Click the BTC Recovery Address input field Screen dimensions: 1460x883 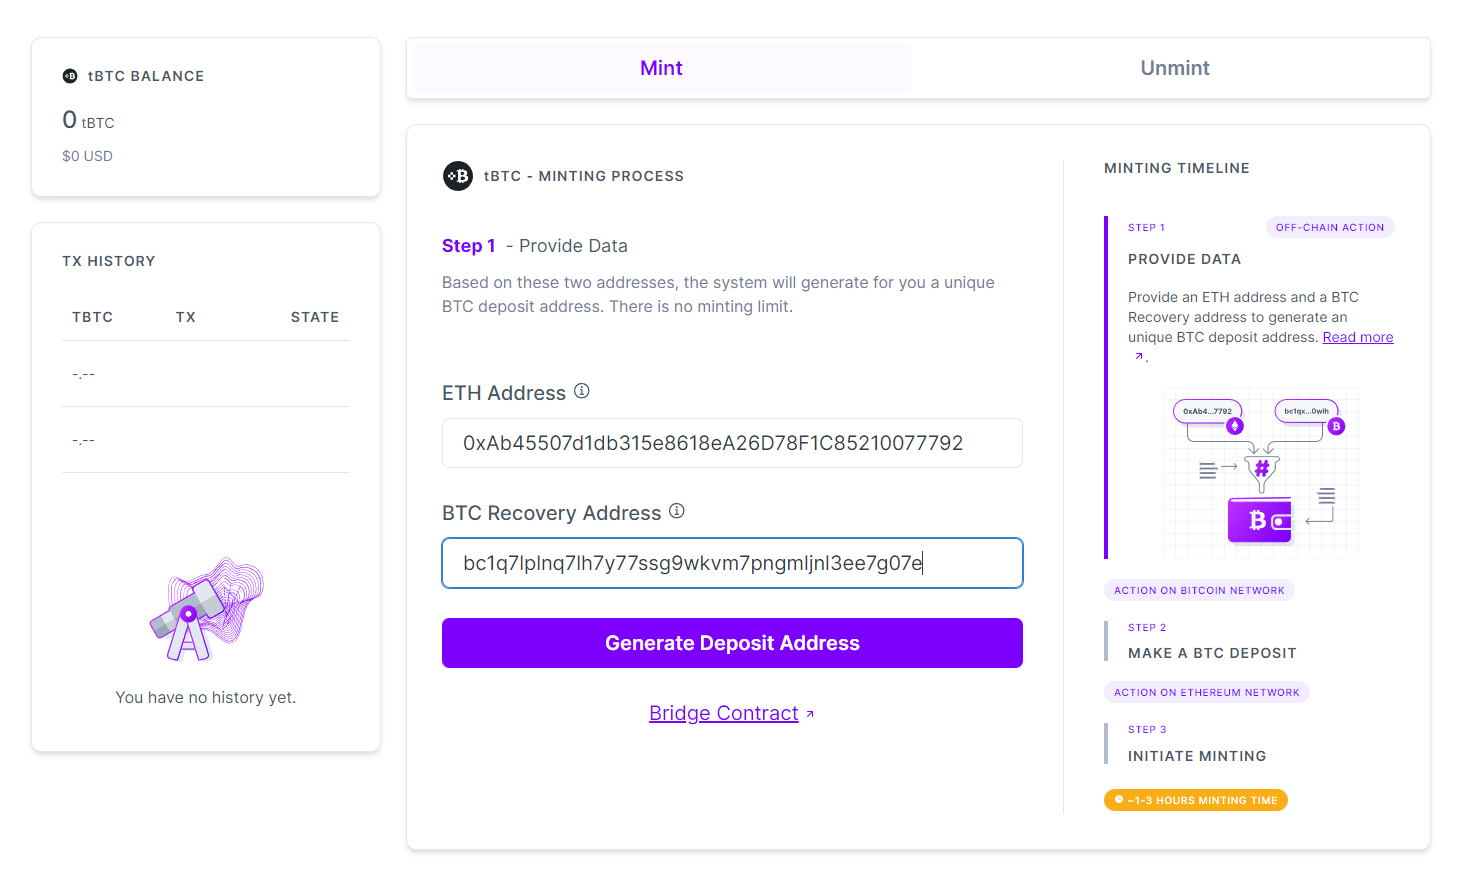click(x=732, y=563)
